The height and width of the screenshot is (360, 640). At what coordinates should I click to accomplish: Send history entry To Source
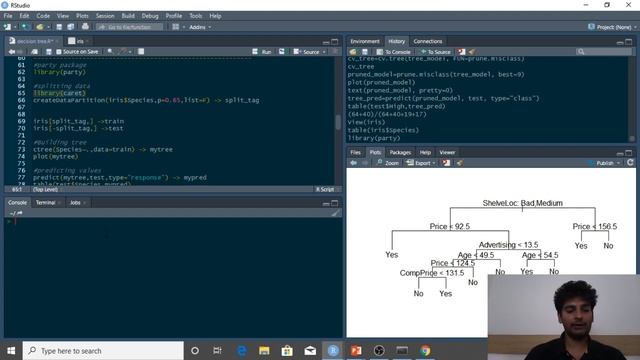pyautogui.click(x=436, y=52)
